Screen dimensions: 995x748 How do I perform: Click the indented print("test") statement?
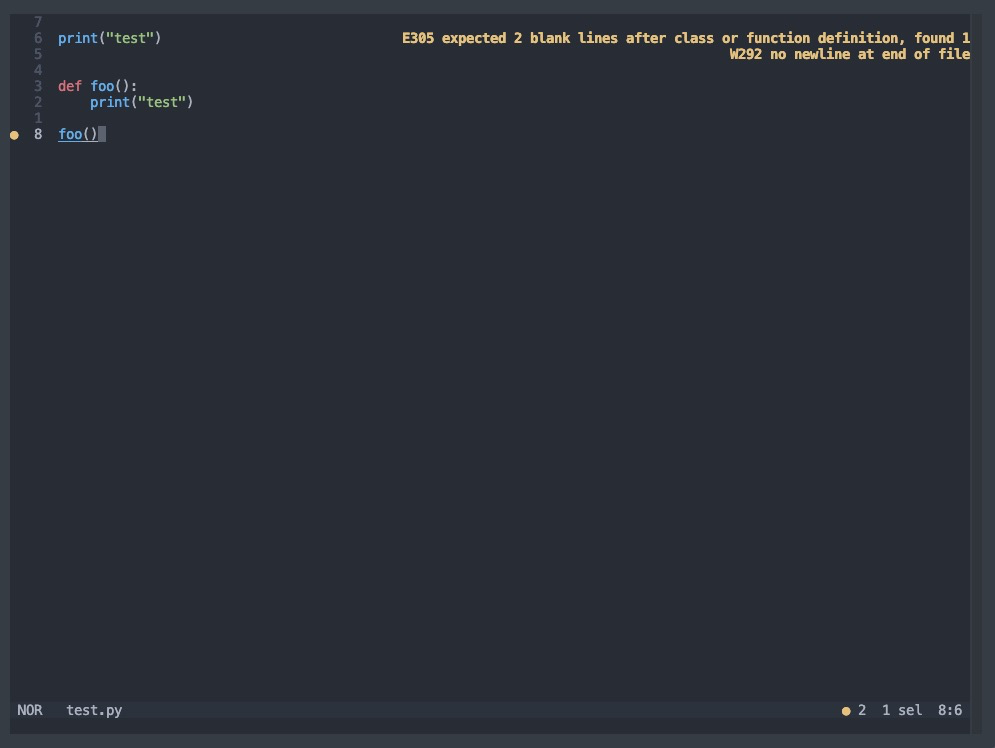(x=141, y=102)
